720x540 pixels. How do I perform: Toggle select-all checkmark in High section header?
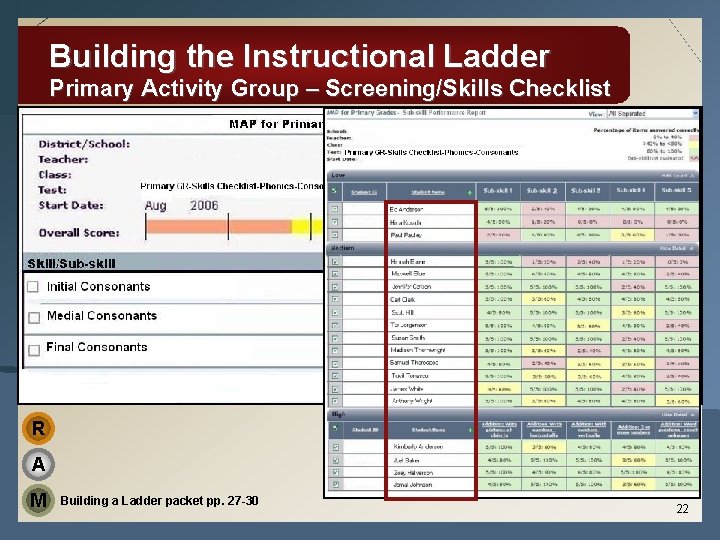tap(335, 428)
